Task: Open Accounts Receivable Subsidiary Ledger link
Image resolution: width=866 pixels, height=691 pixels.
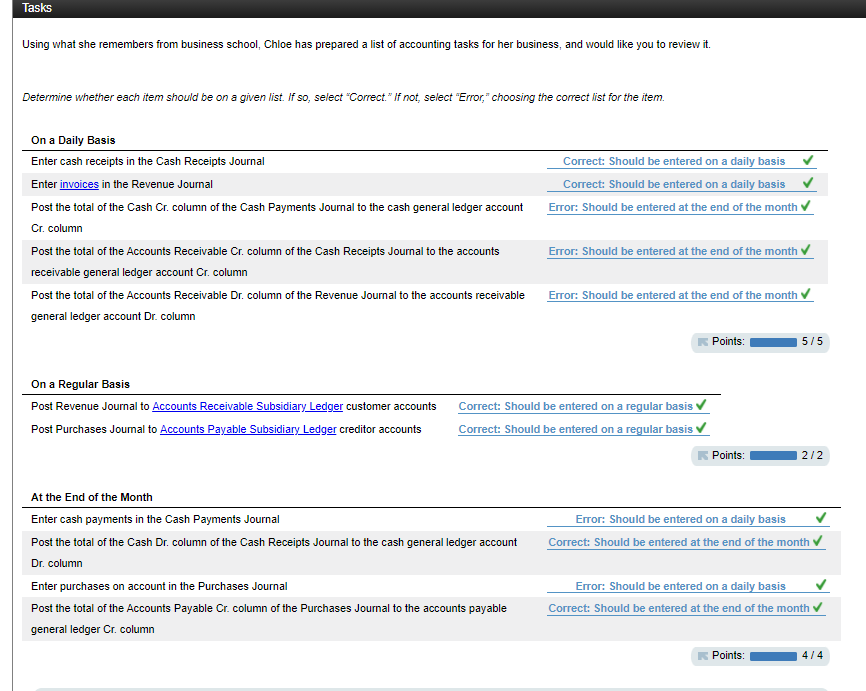Action: [247, 407]
